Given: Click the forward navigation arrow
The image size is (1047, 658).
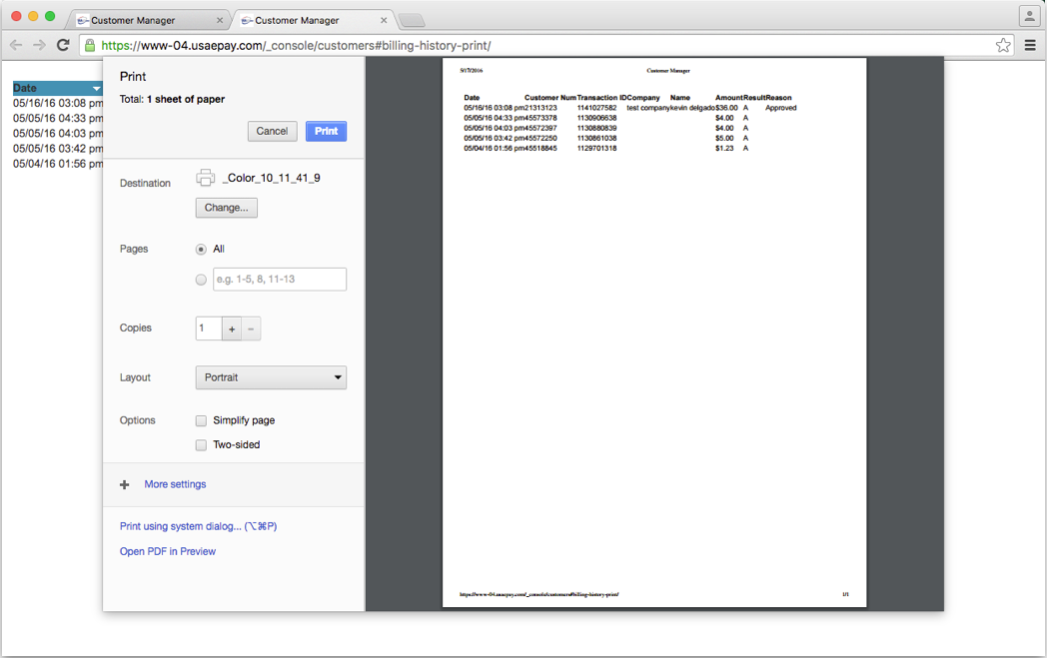Looking at the screenshot, I should [x=39, y=44].
